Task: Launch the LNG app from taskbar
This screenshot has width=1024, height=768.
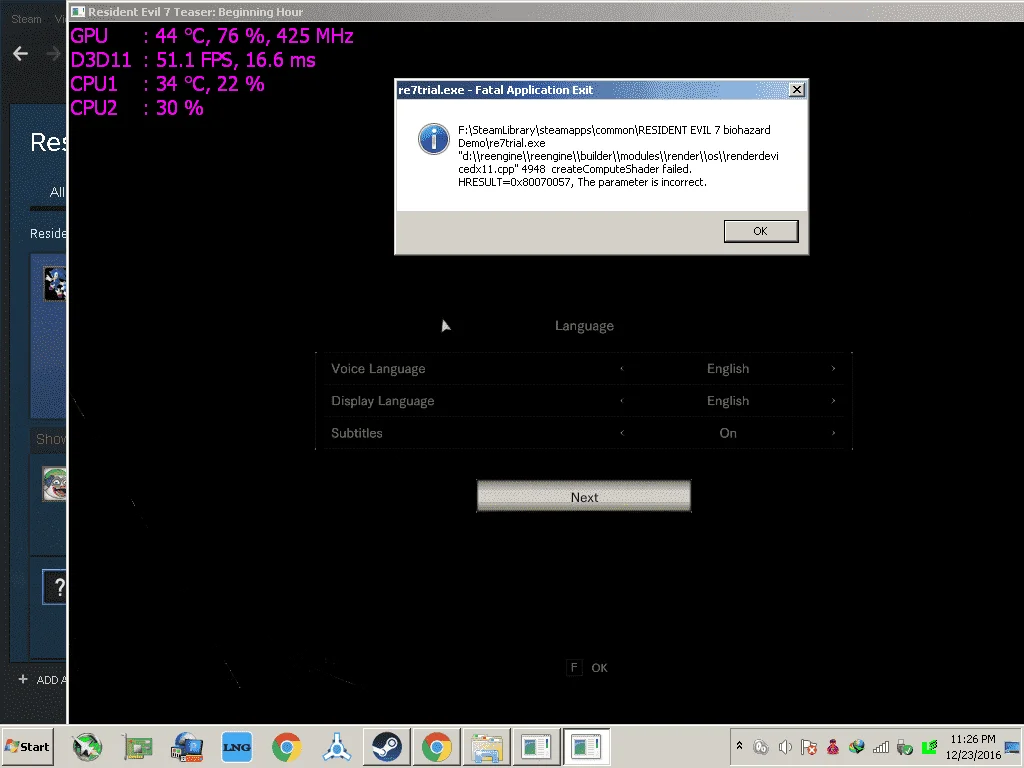Action: click(x=236, y=747)
